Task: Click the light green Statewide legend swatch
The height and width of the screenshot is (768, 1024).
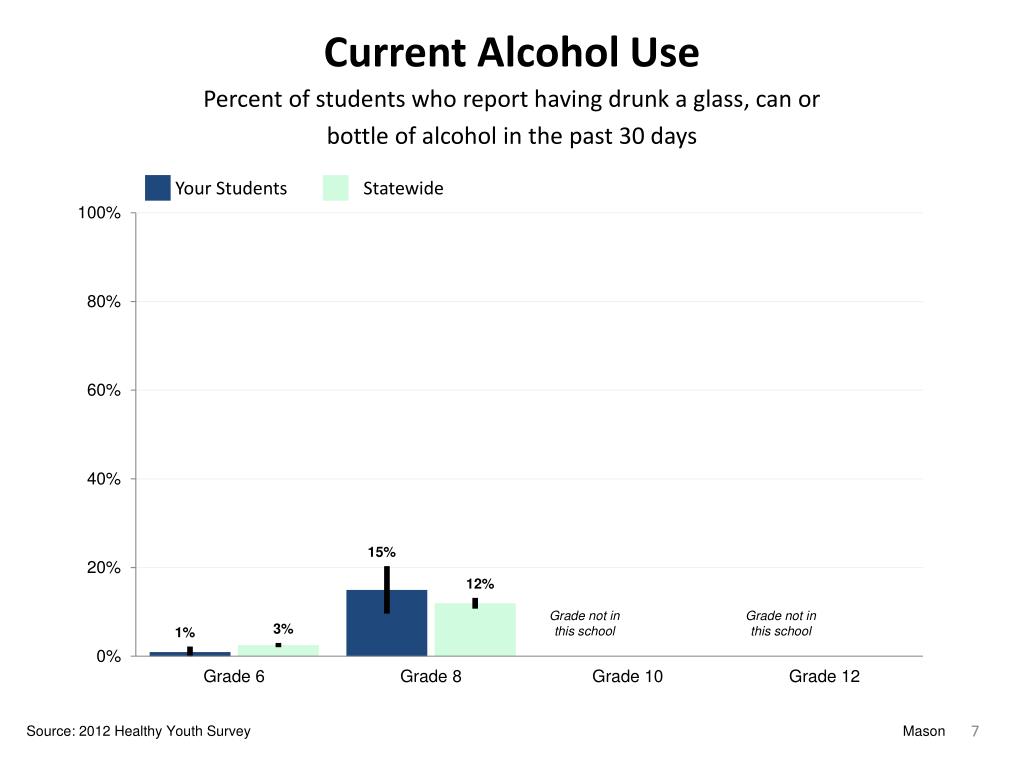Action: point(336,188)
